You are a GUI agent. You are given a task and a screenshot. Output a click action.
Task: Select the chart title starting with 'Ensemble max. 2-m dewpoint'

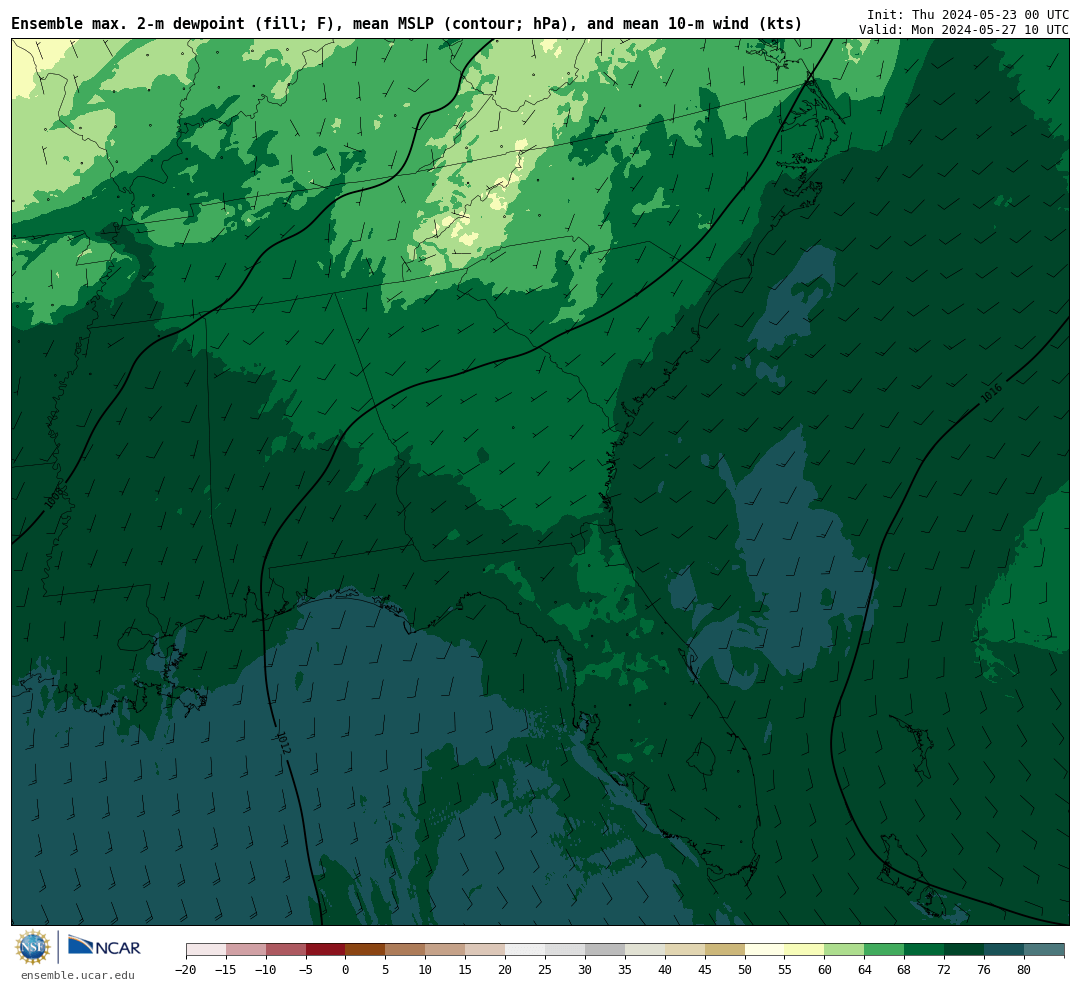(x=406, y=24)
